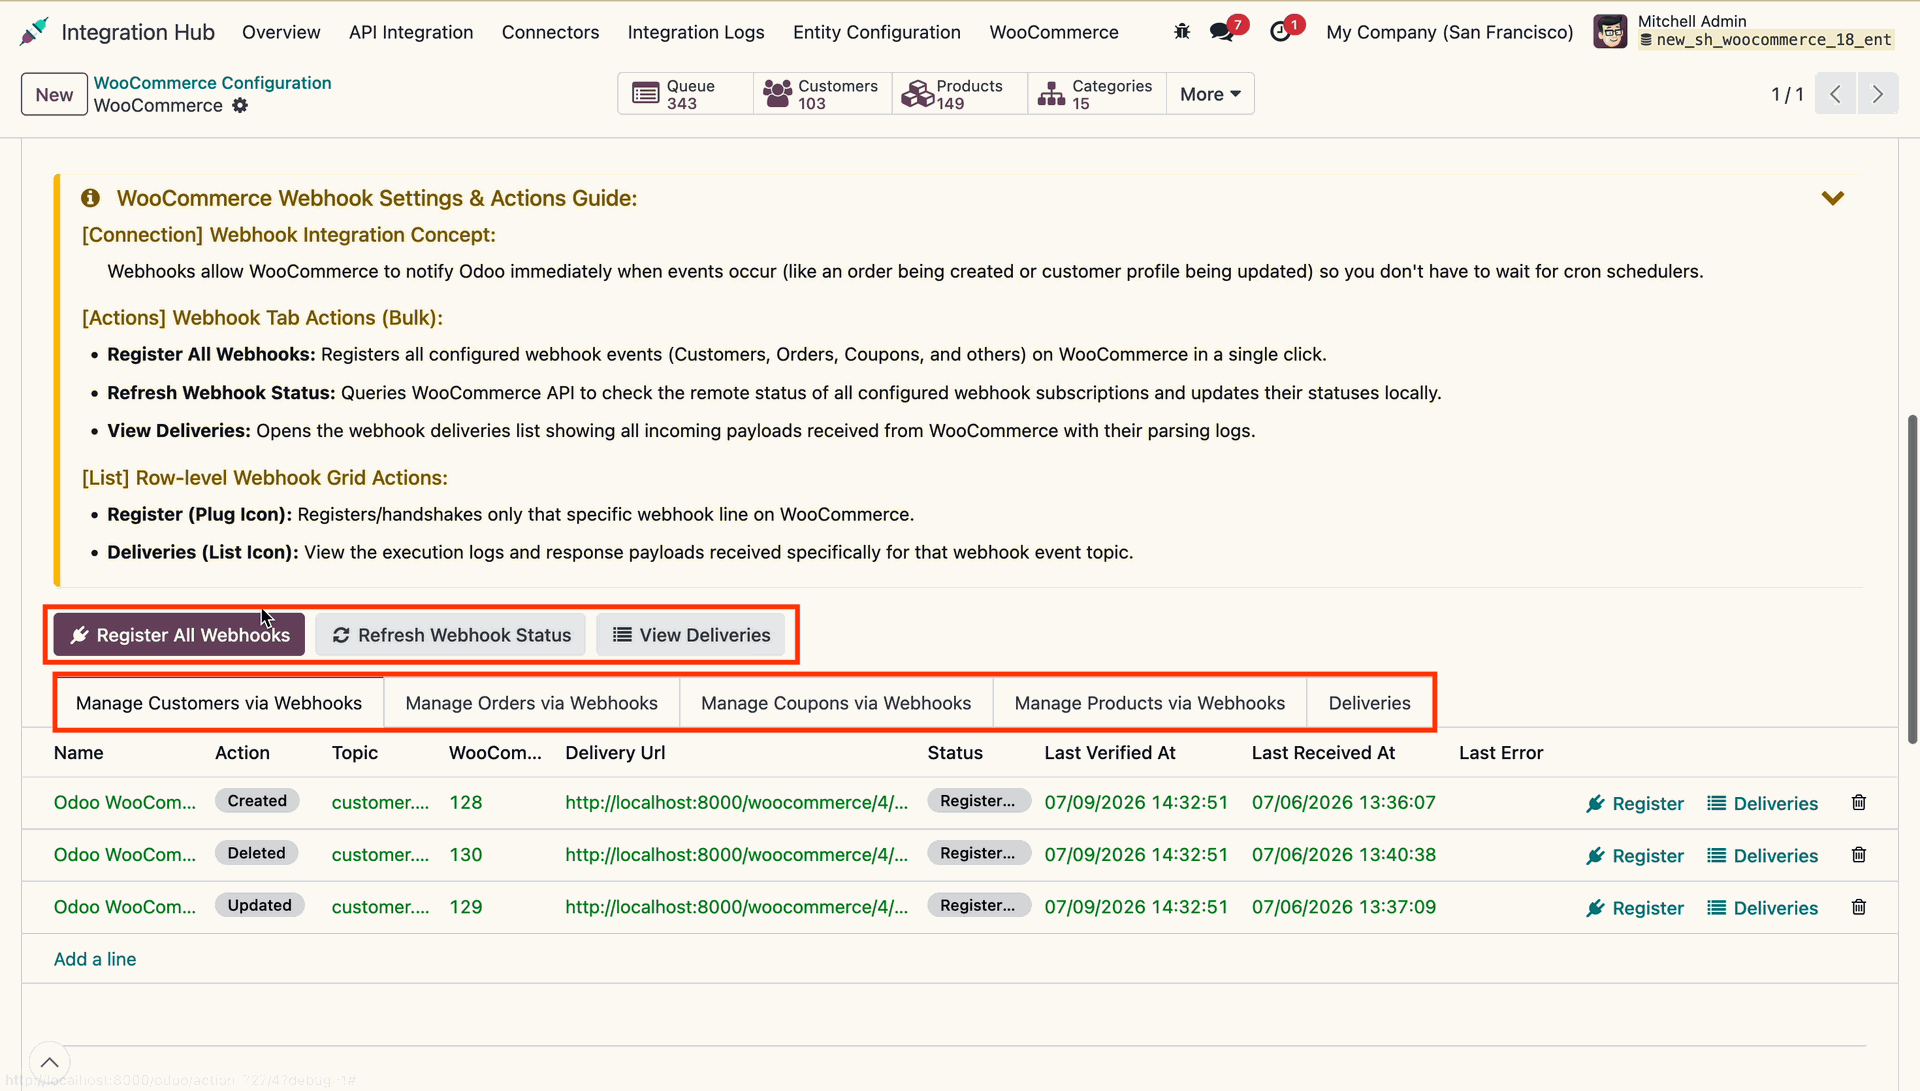The height and width of the screenshot is (1091, 1920).
Task: Click WooCommerce ID 129 cell
Action: (466, 907)
